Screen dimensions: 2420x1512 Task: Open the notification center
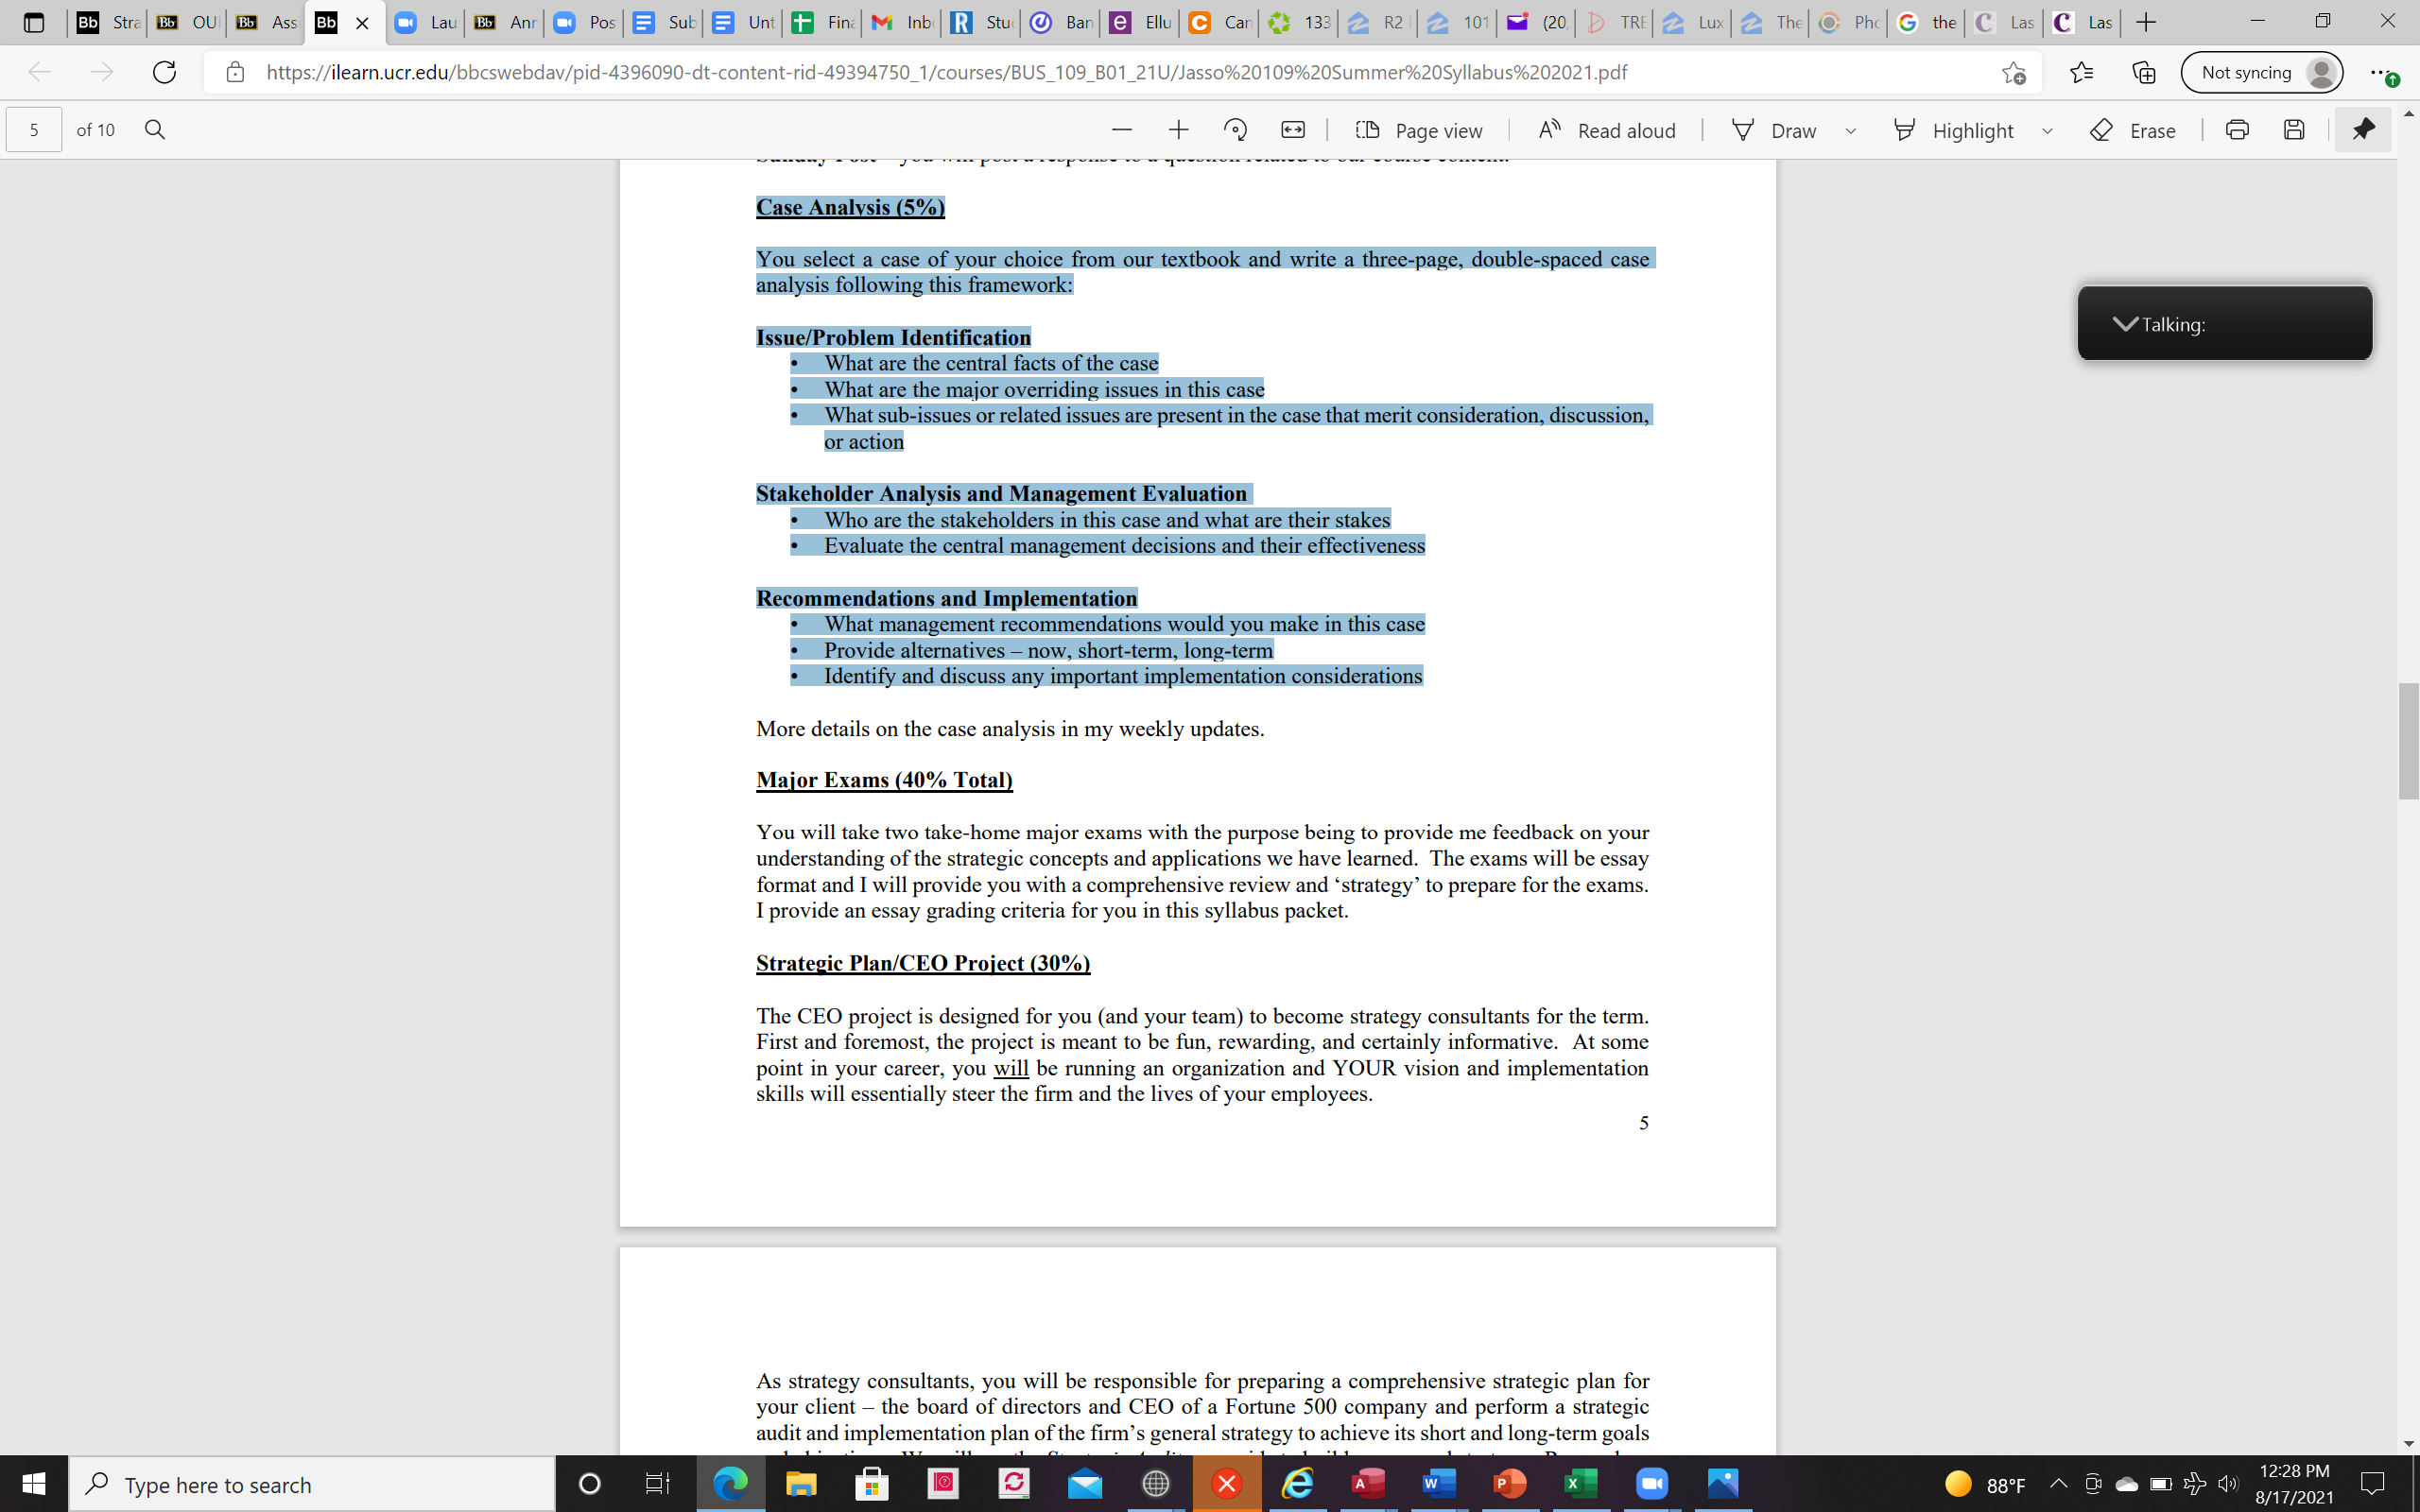(x=2372, y=1484)
